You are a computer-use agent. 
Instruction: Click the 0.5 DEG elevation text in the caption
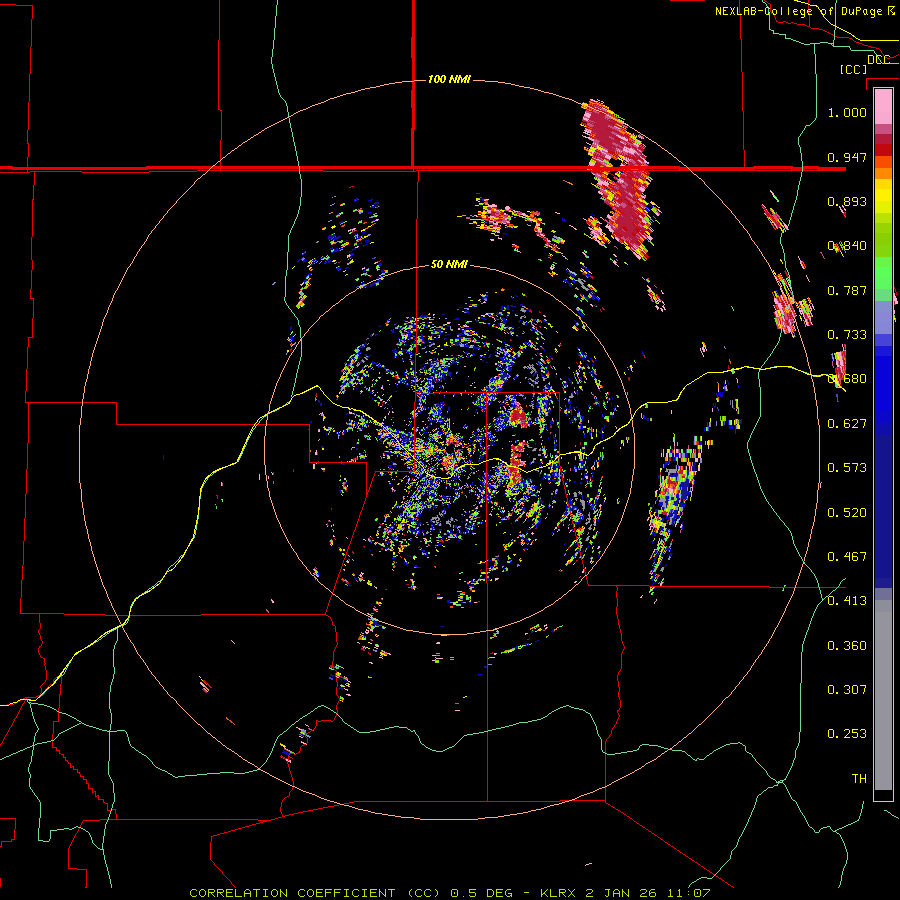pos(481,893)
